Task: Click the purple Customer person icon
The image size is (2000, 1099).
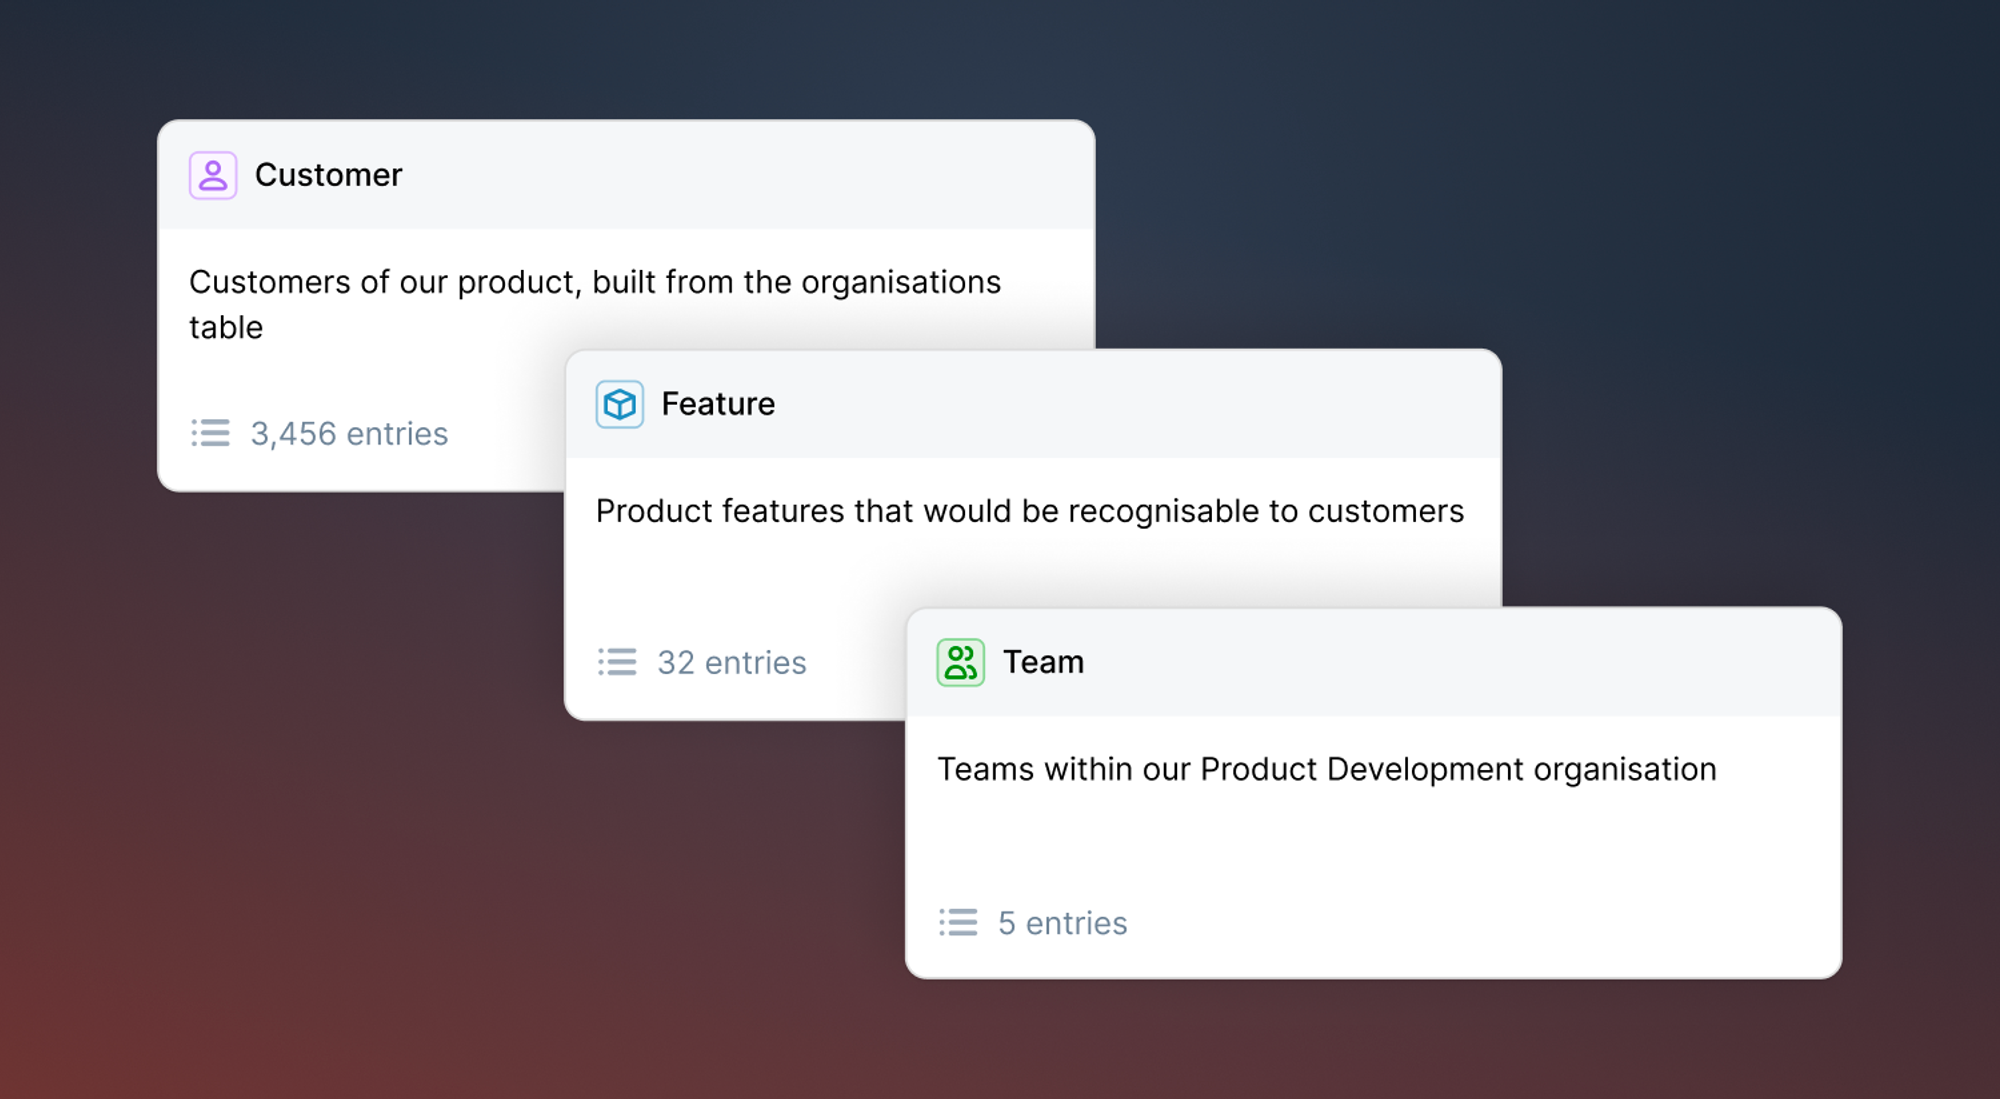Action: pyautogui.click(x=213, y=175)
